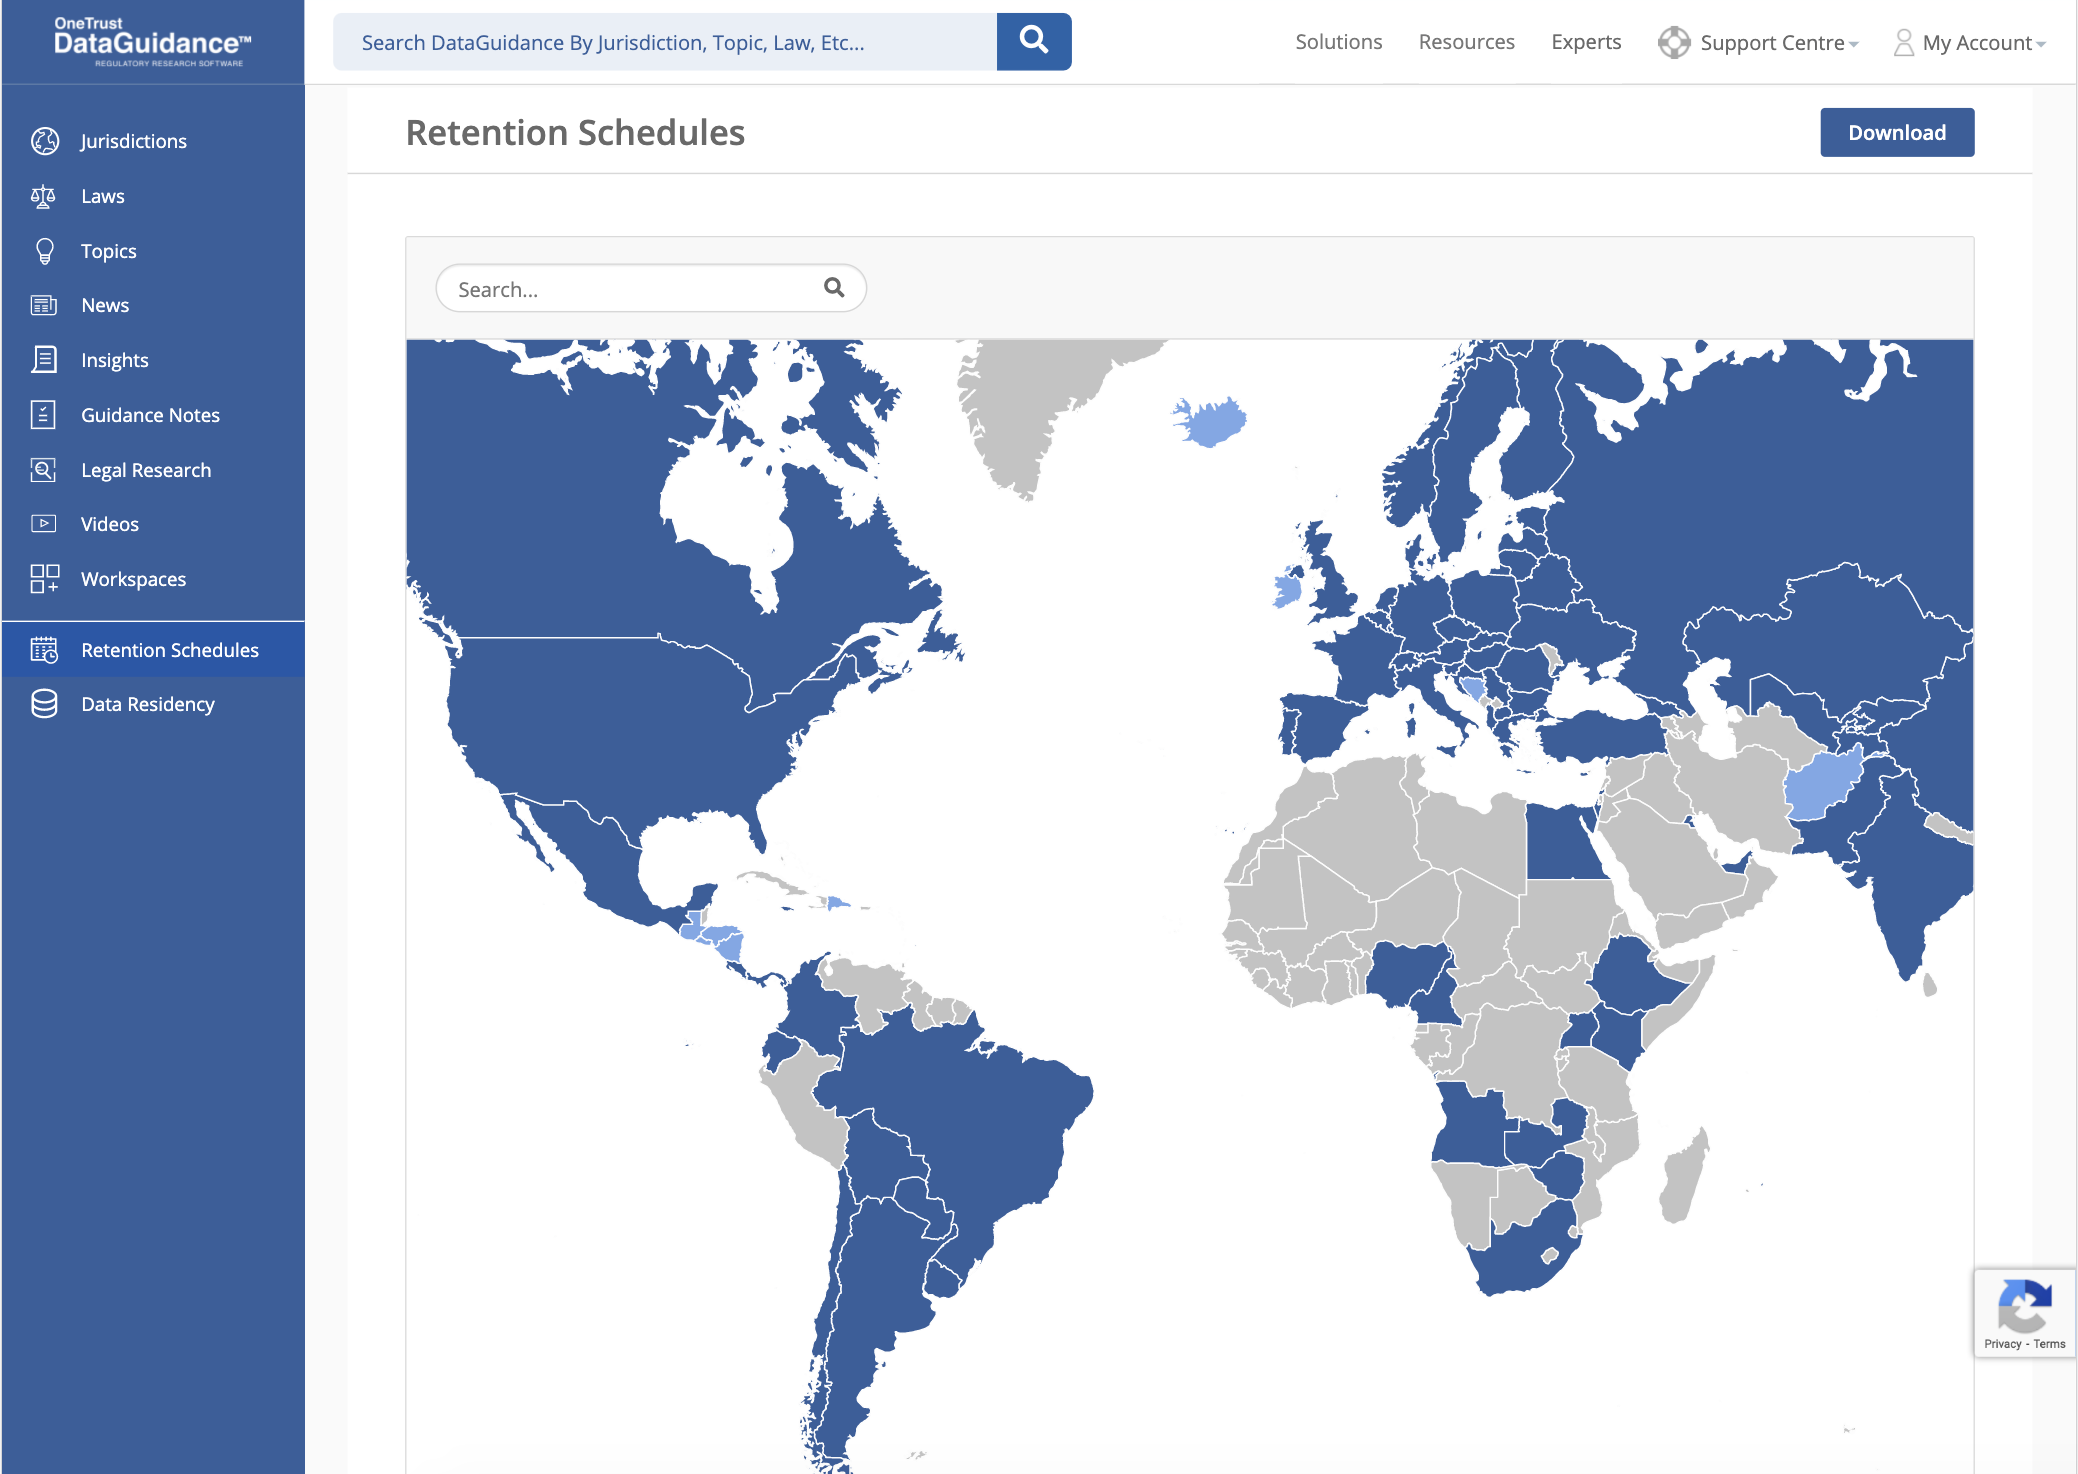Select Afghanistan on the map
This screenshot has width=2078, height=1474.
[1820, 785]
